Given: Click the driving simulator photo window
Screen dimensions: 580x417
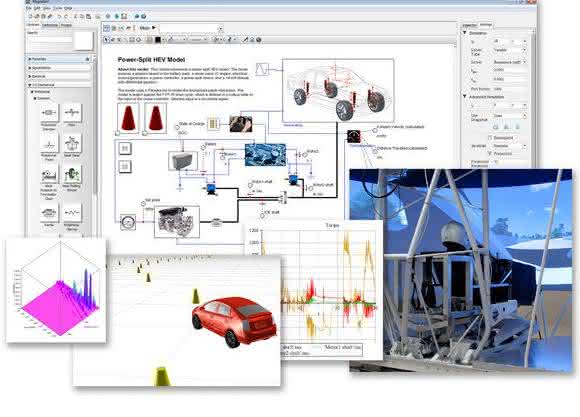Looking at the screenshot, I should (461, 270).
